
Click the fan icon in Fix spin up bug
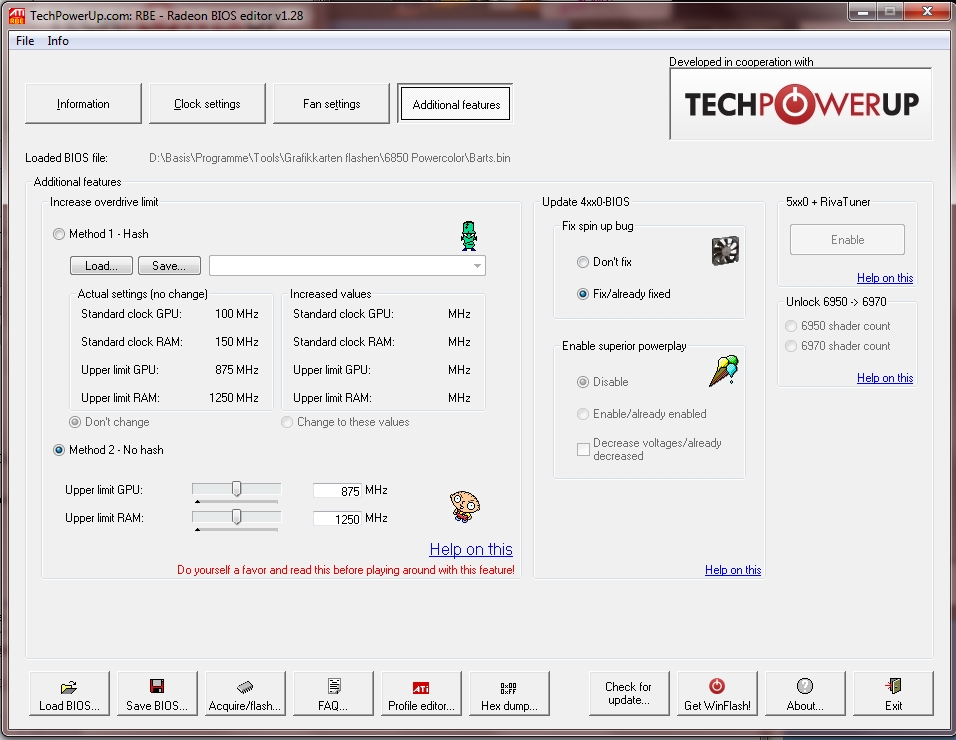[x=725, y=251]
